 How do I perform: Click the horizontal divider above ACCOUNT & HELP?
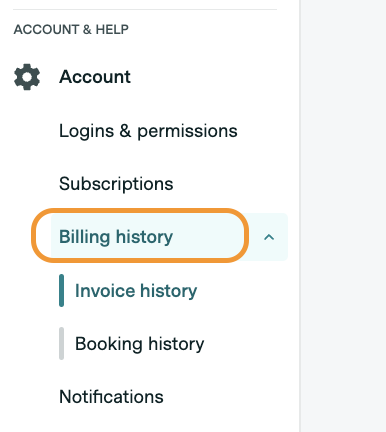145,9
